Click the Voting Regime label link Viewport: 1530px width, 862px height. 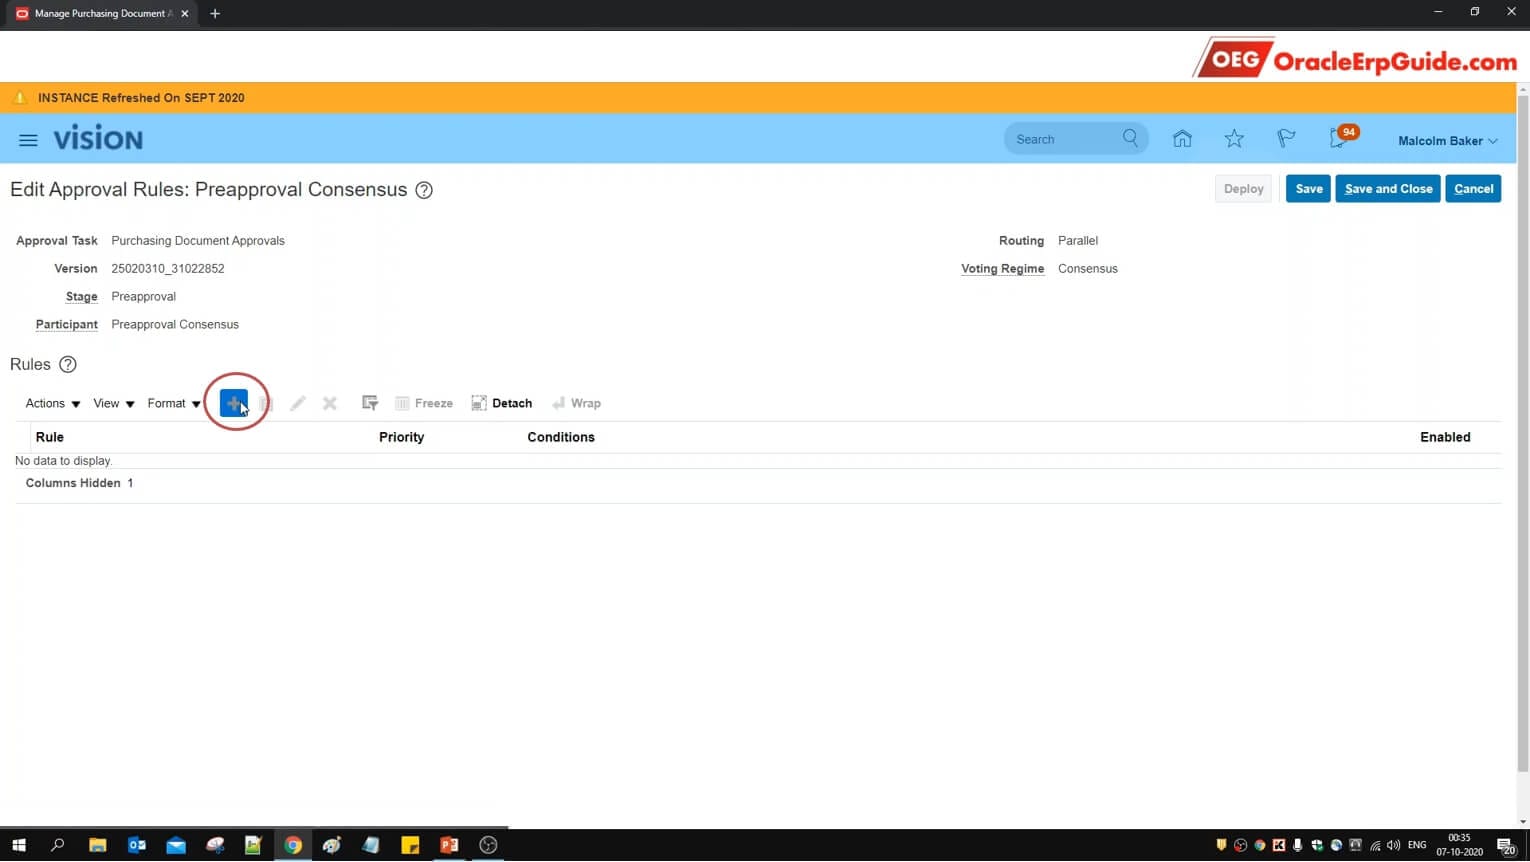1002,269
